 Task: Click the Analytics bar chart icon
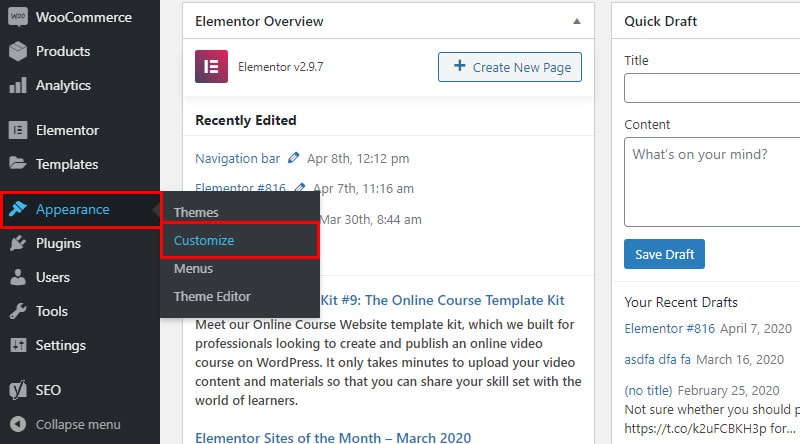pos(18,85)
